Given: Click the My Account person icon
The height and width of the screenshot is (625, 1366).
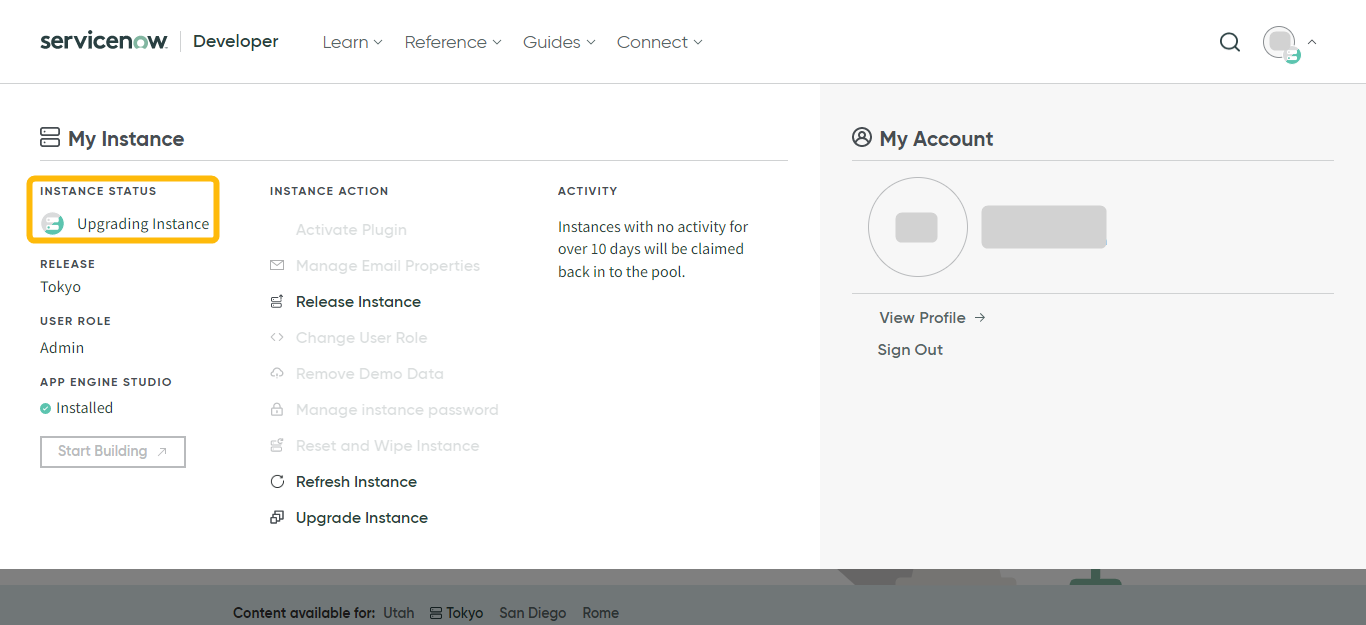Looking at the screenshot, I should [862, 138].
